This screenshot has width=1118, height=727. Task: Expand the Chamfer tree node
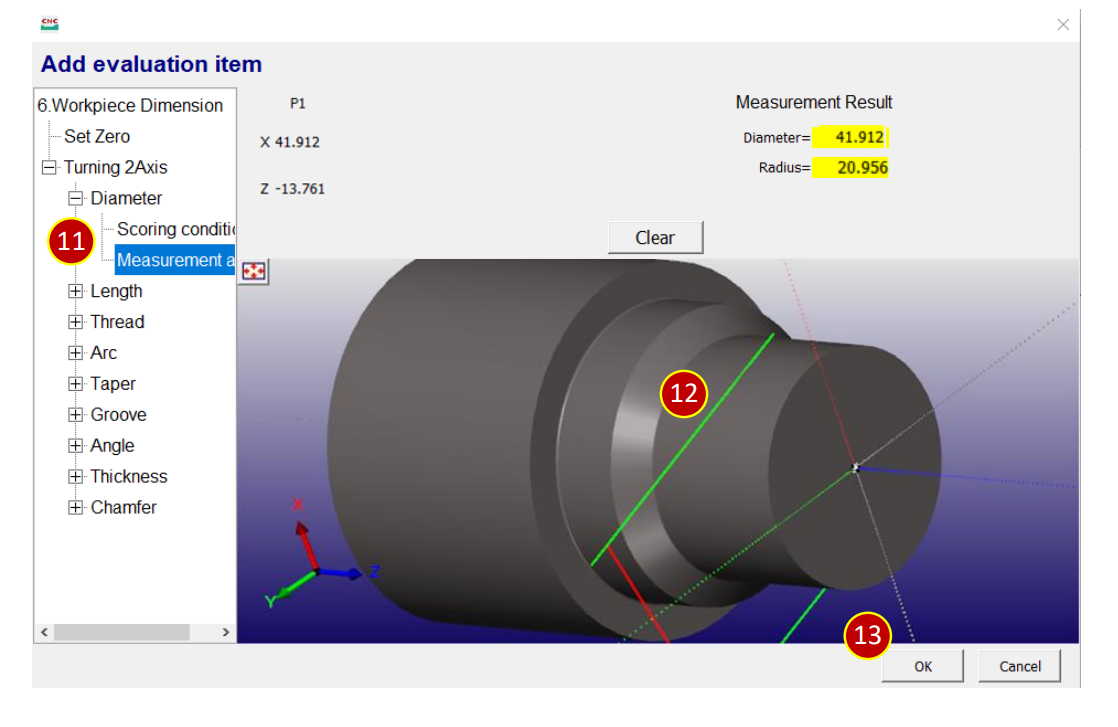tap(76, 507)
